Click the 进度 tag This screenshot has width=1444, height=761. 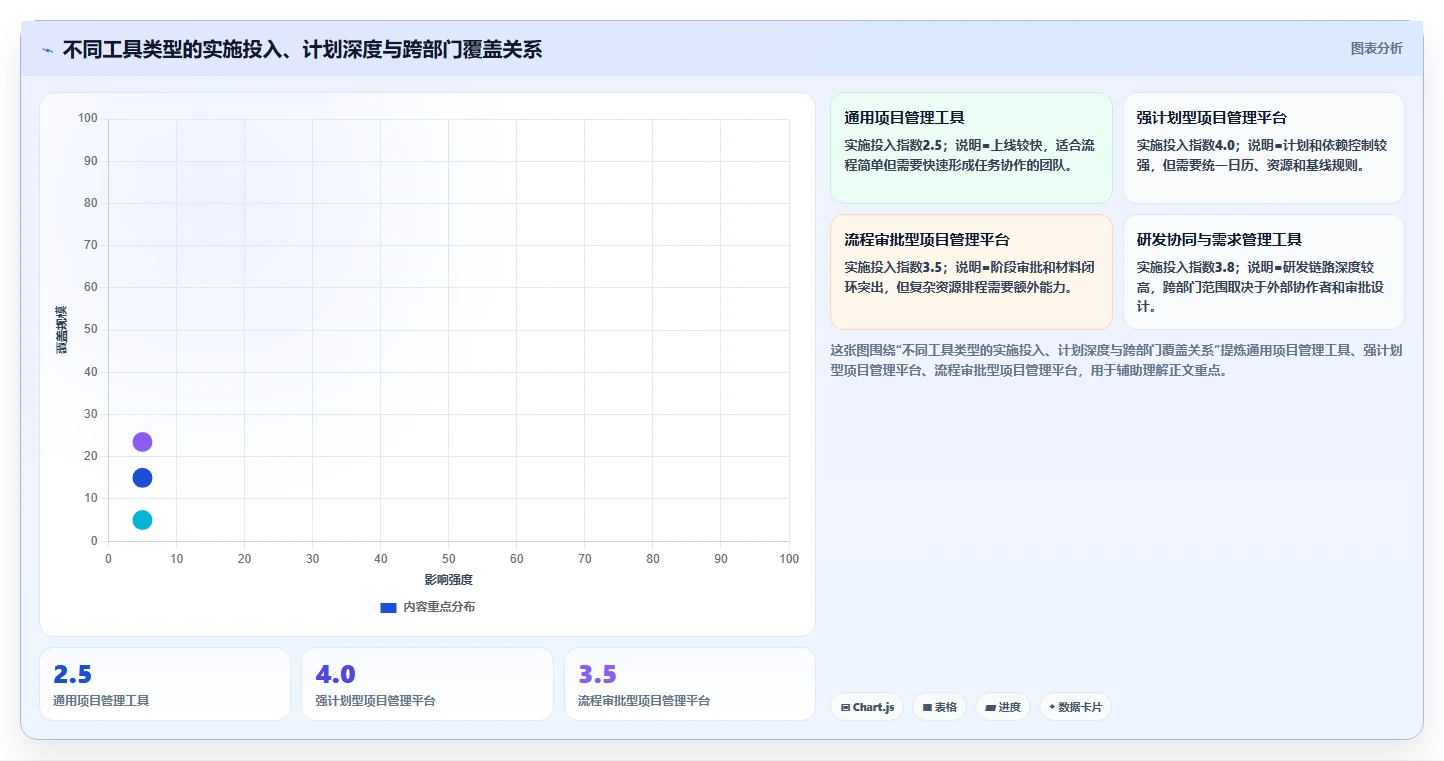[1003, 707]
